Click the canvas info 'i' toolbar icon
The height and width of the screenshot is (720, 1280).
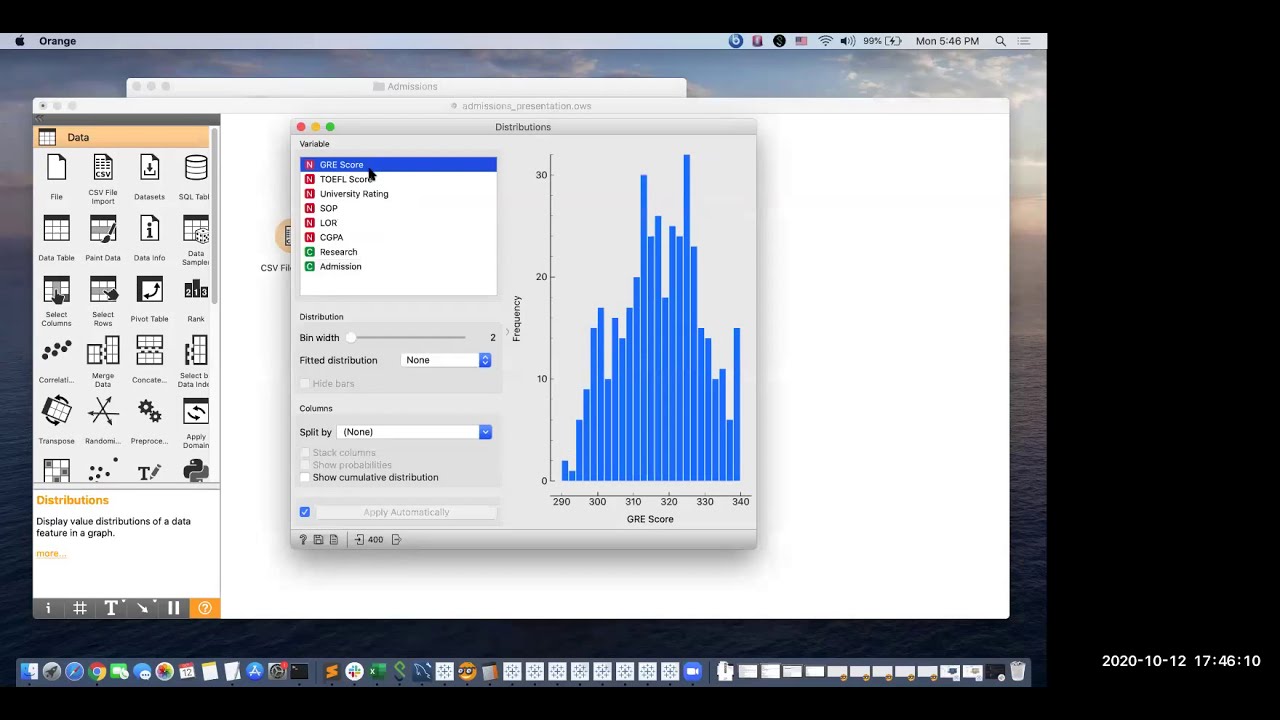[x=48, y=608]
